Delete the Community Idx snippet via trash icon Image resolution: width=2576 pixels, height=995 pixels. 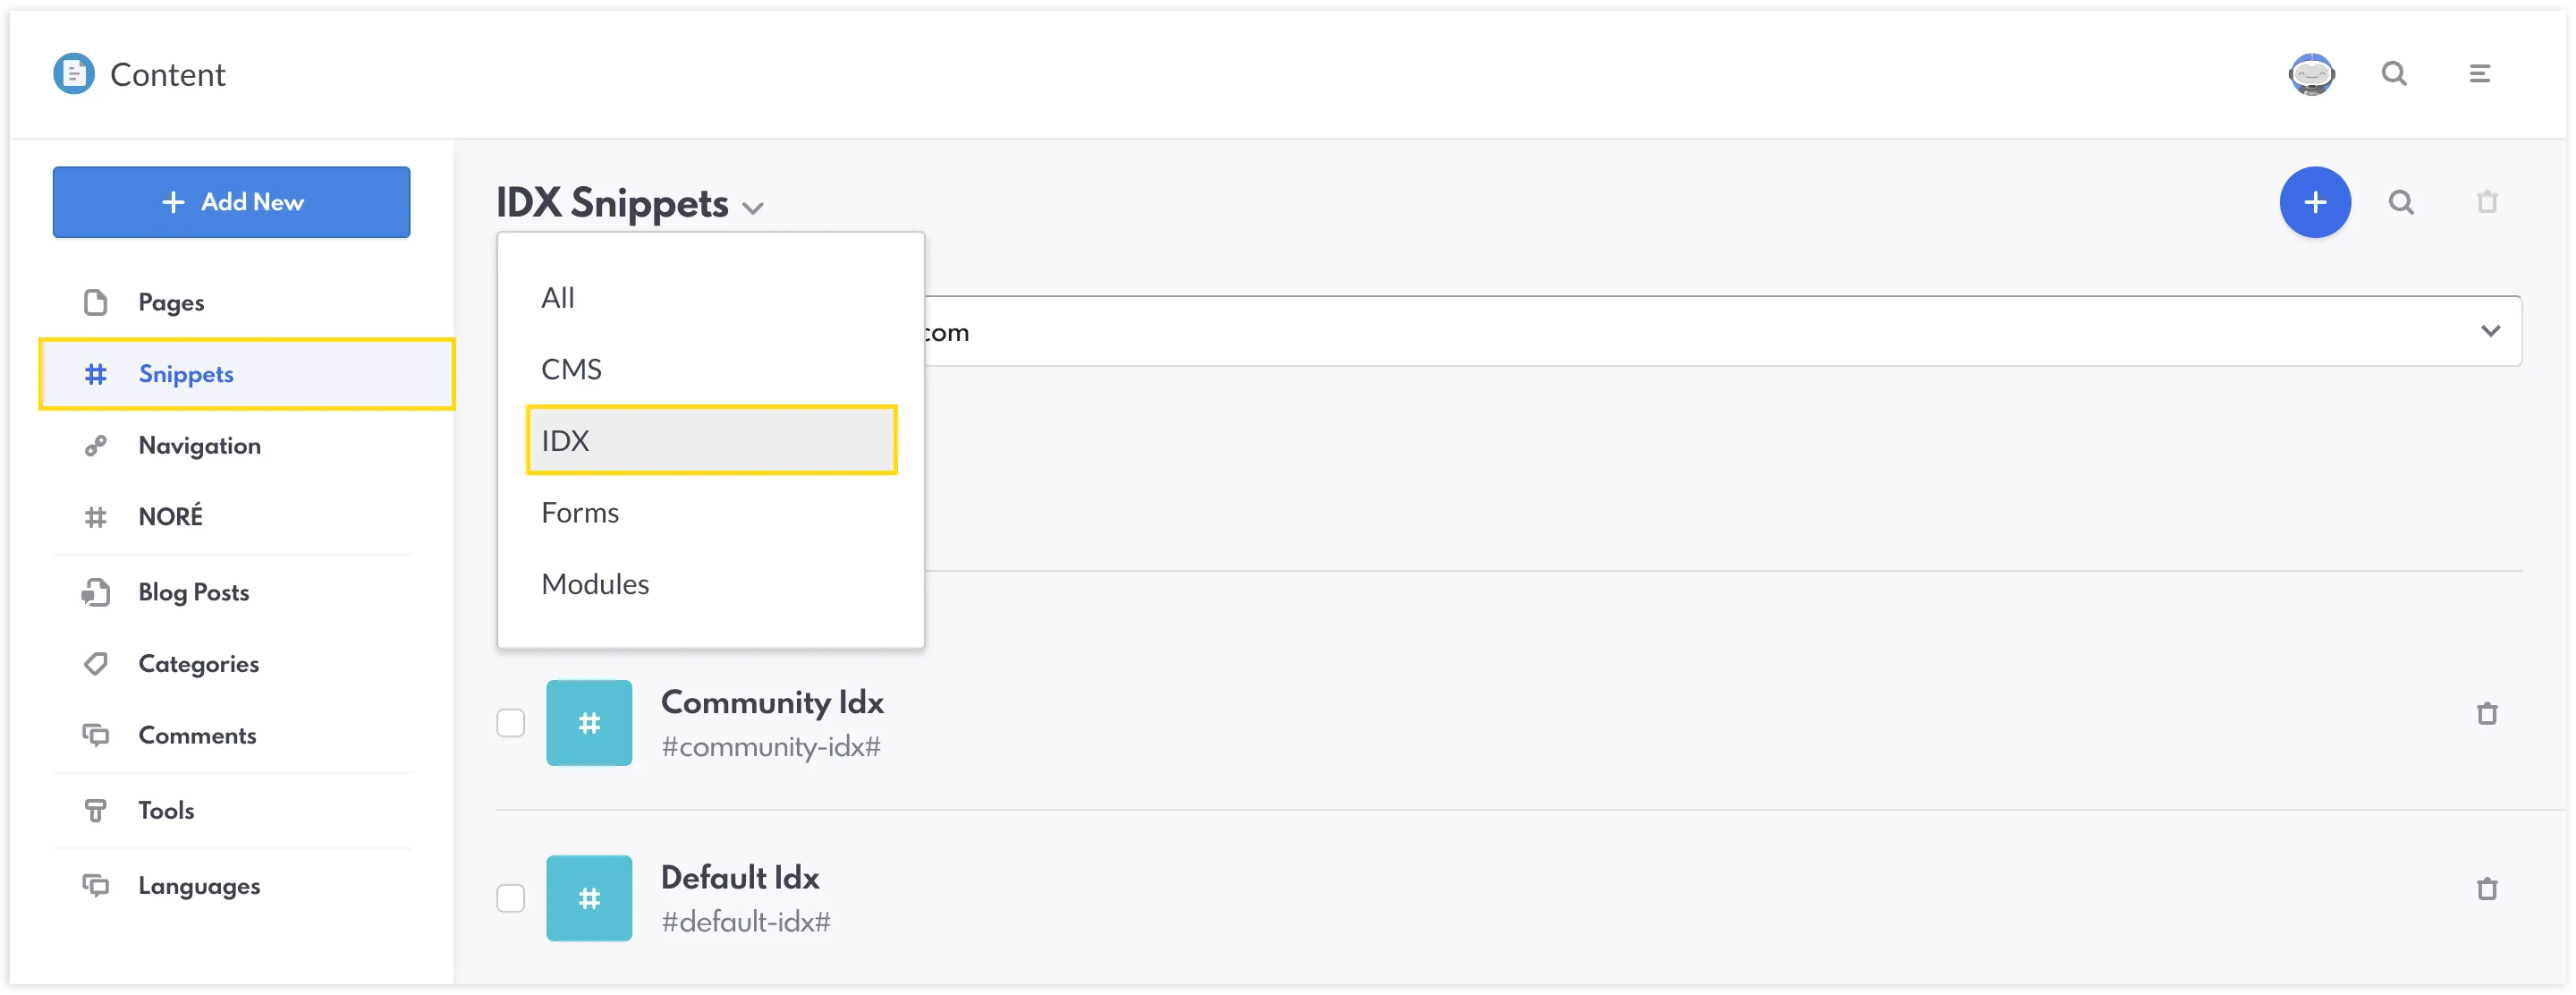(2486, 713)
